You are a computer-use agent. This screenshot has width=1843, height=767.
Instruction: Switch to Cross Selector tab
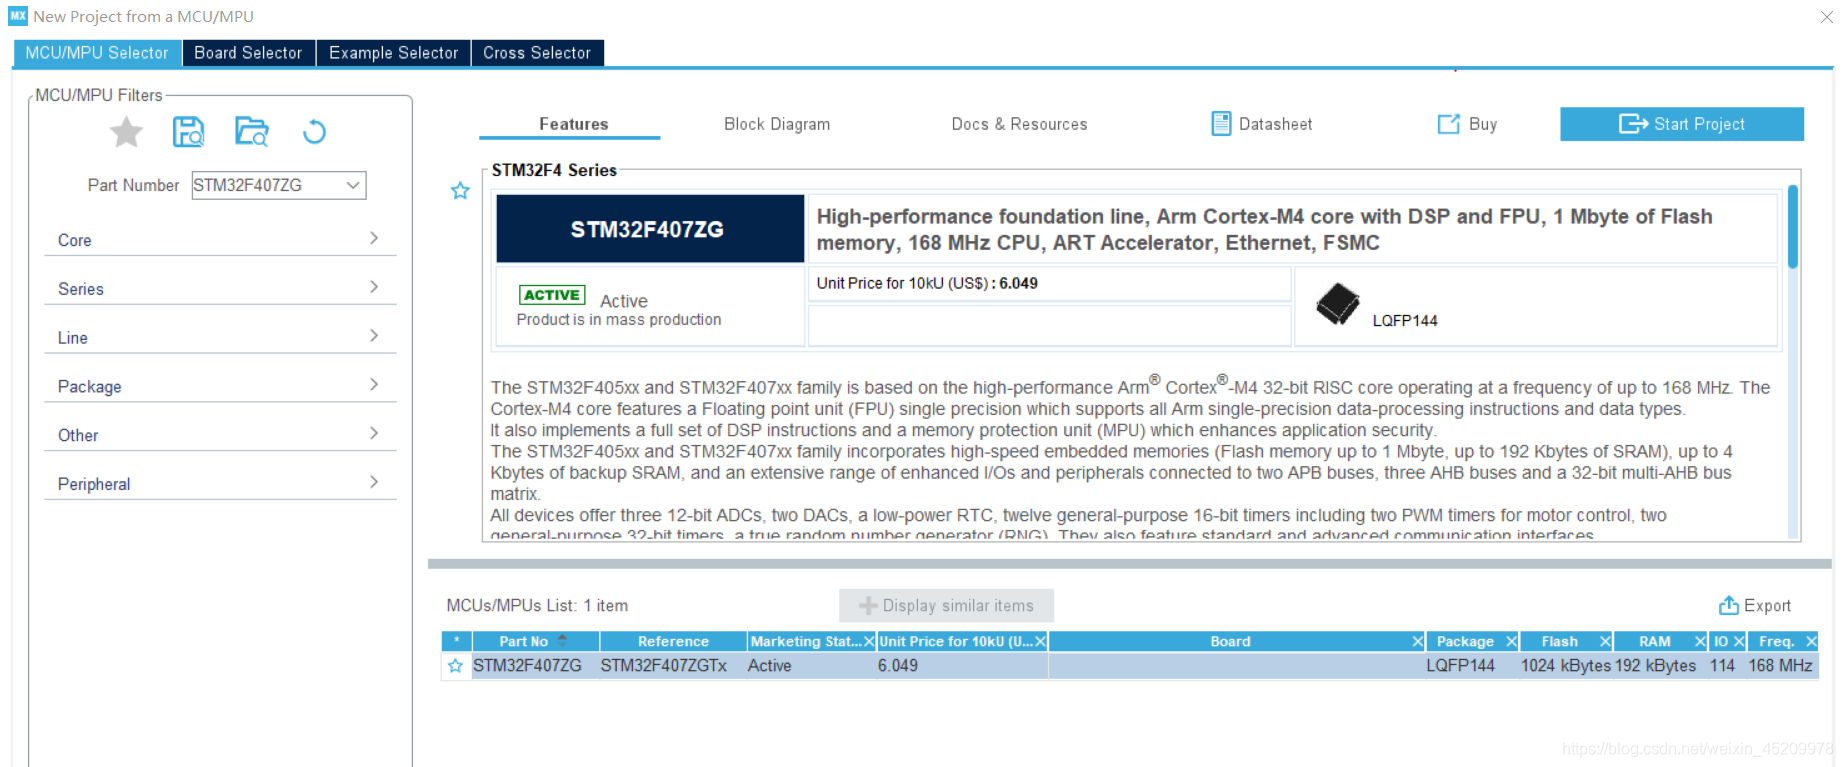point(537,53)
